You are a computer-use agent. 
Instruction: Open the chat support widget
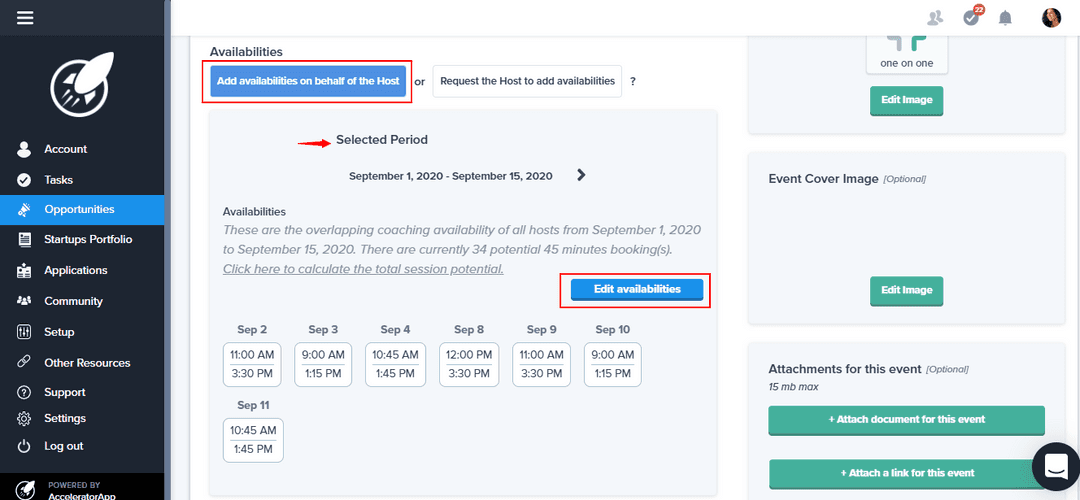(x=1053, y=464)
